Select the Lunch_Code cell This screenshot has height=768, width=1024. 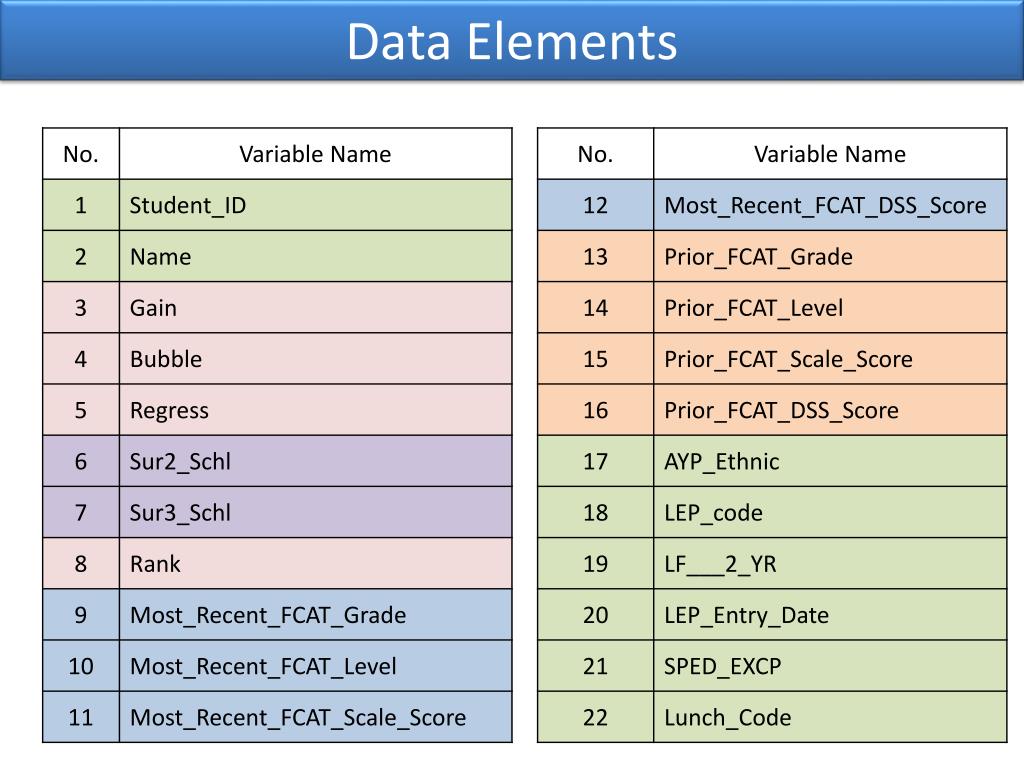tap(830, 717)
